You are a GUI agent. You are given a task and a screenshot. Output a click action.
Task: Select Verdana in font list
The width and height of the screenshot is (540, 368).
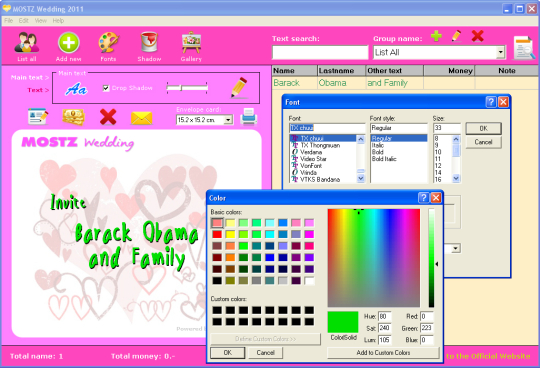[311, 152]
